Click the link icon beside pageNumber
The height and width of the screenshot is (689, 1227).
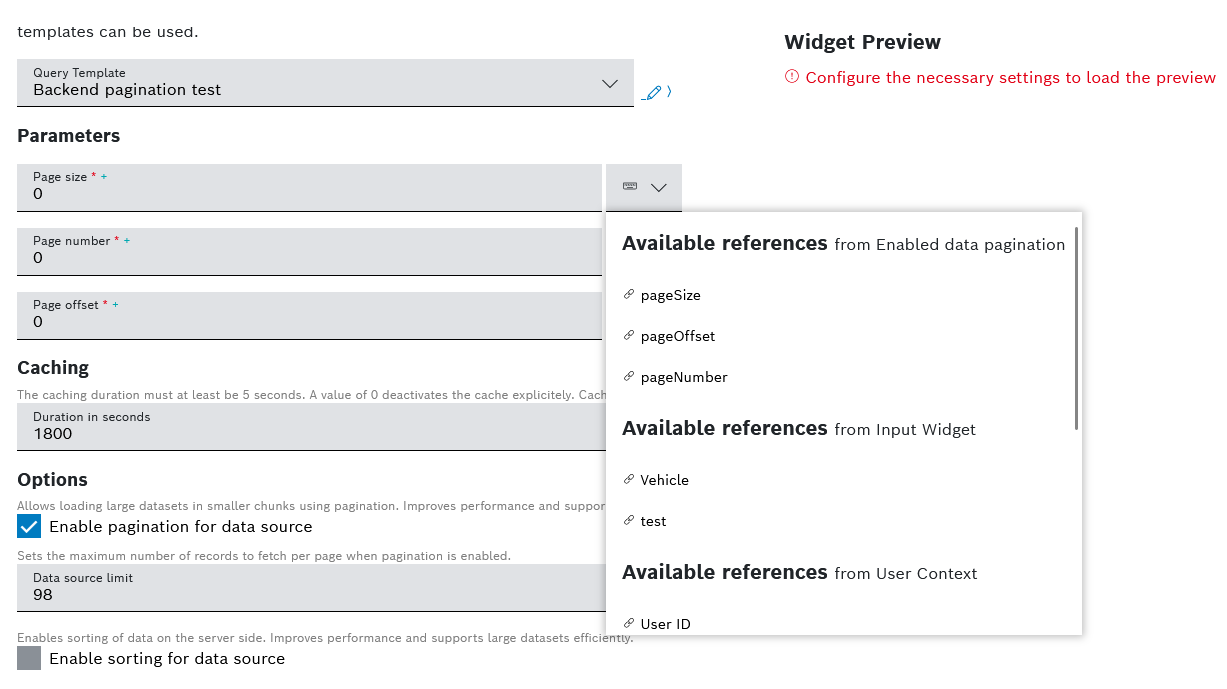click(629, 377)
